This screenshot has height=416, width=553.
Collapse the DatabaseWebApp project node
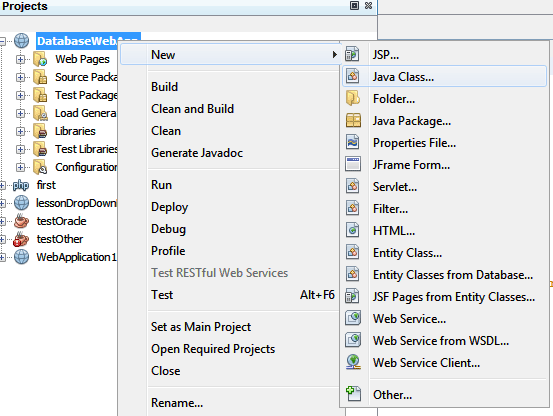(x=2, y=41)
